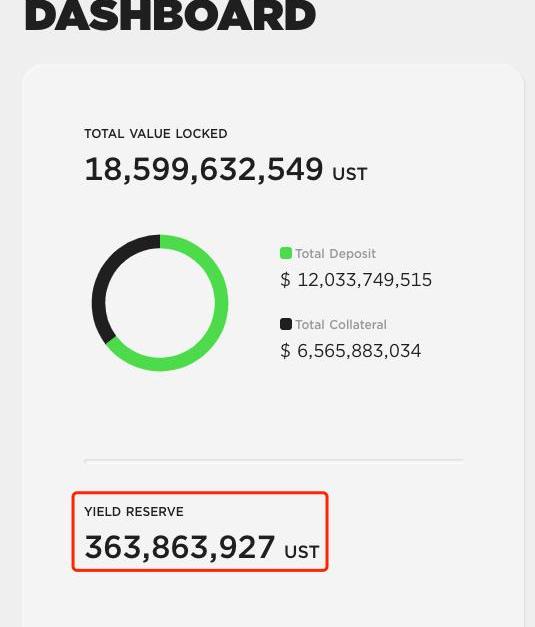Click the dollar sign before collateral amount

[285, 351]
